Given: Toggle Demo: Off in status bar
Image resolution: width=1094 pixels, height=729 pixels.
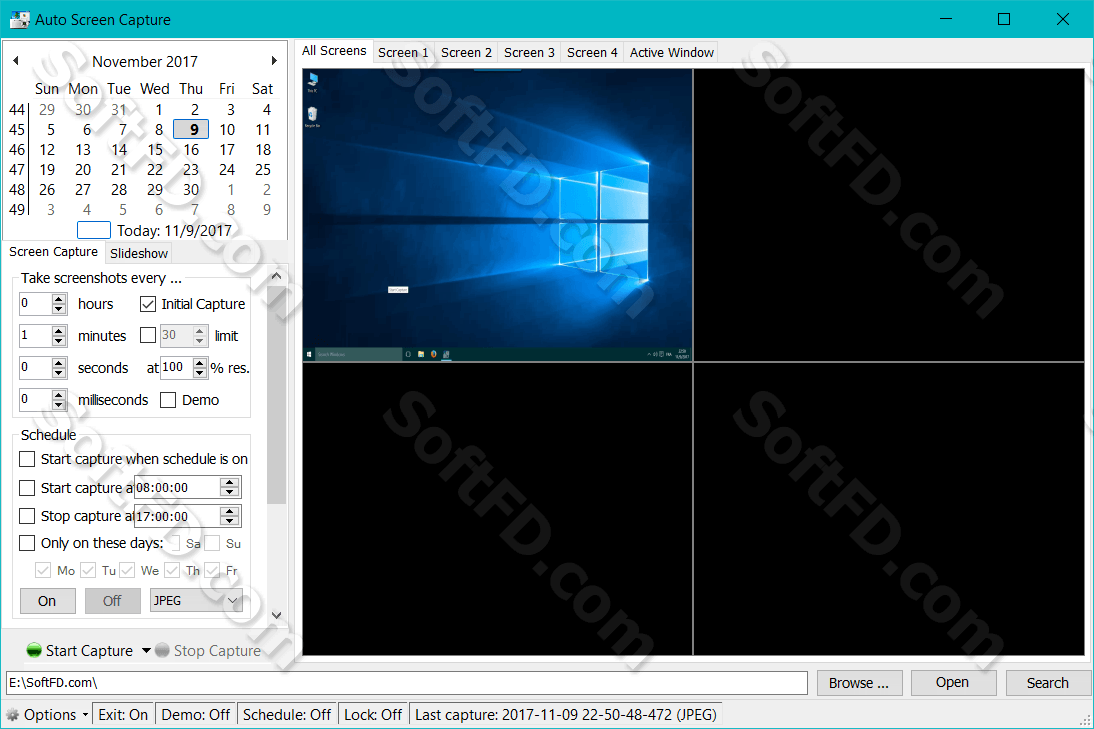Looking at the screenshot, I should [x=195, y=715].
